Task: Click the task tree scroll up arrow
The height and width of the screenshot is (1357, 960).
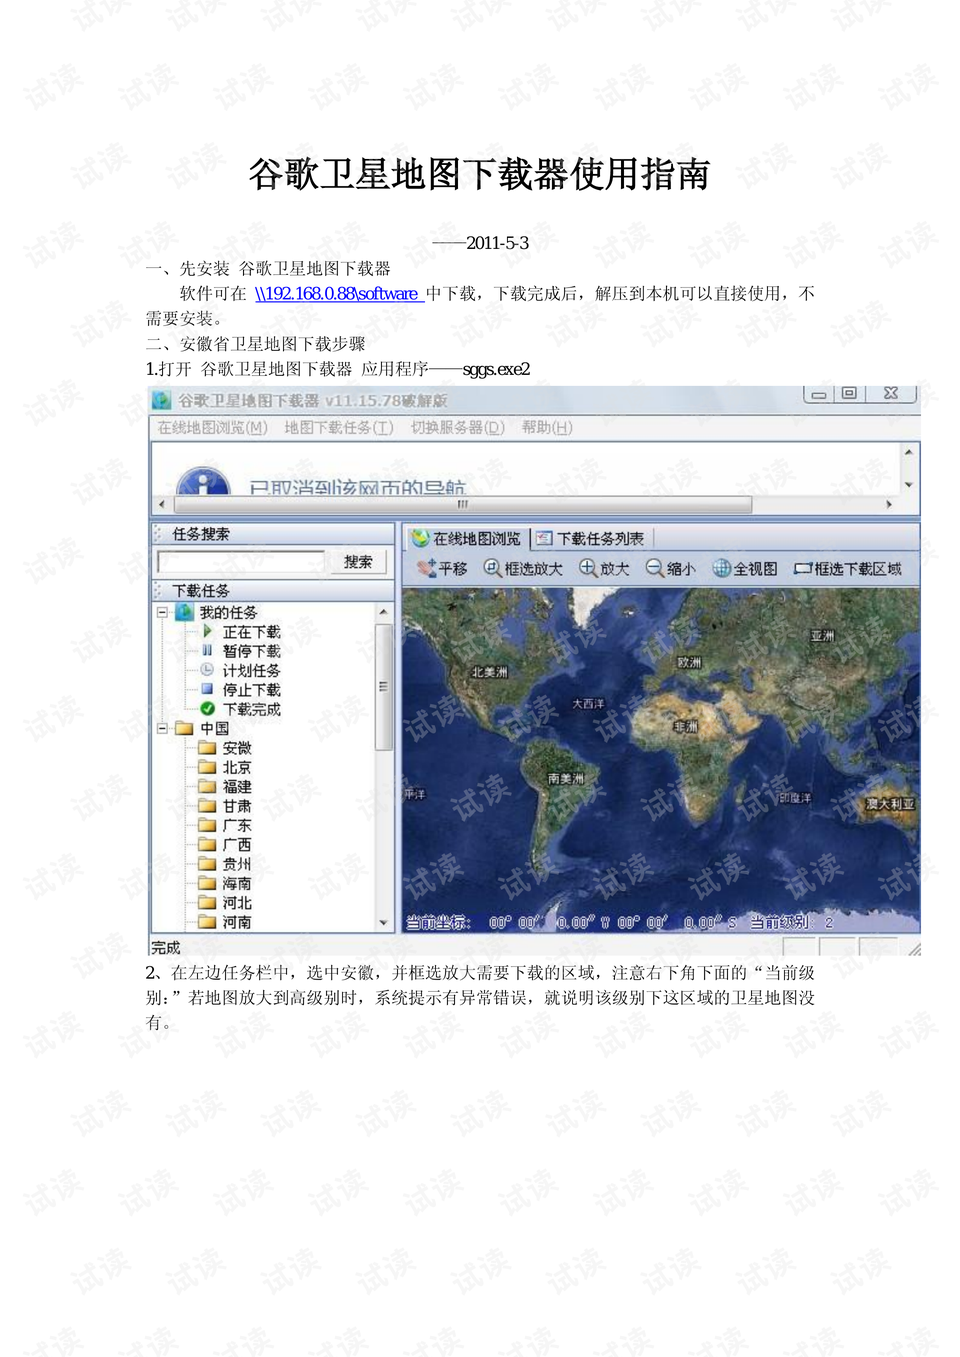Action: click(x=383, y=611)
